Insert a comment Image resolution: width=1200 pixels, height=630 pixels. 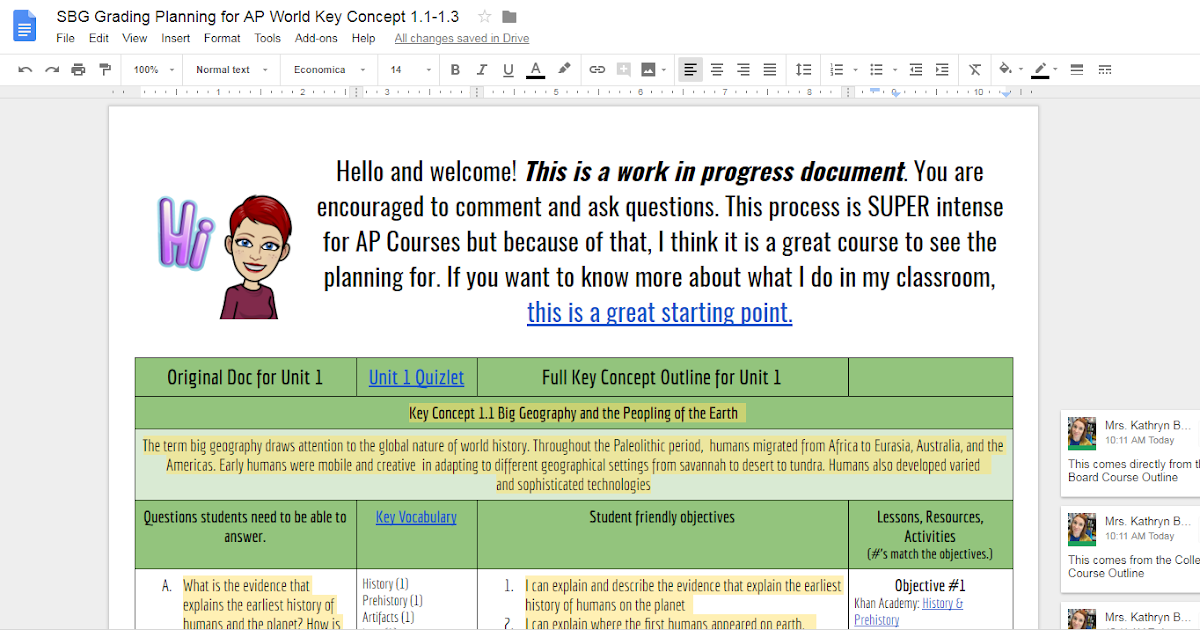click(624, 69)
